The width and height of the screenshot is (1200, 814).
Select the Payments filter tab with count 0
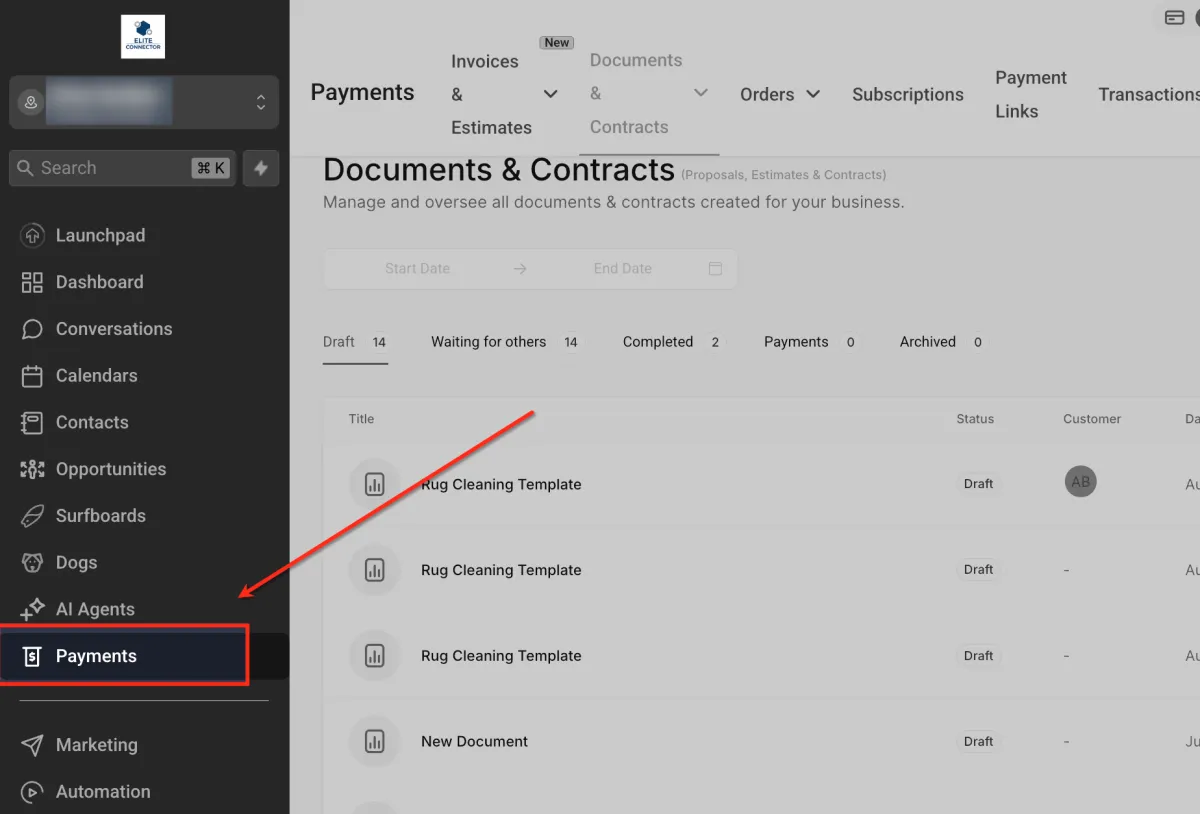811,342
